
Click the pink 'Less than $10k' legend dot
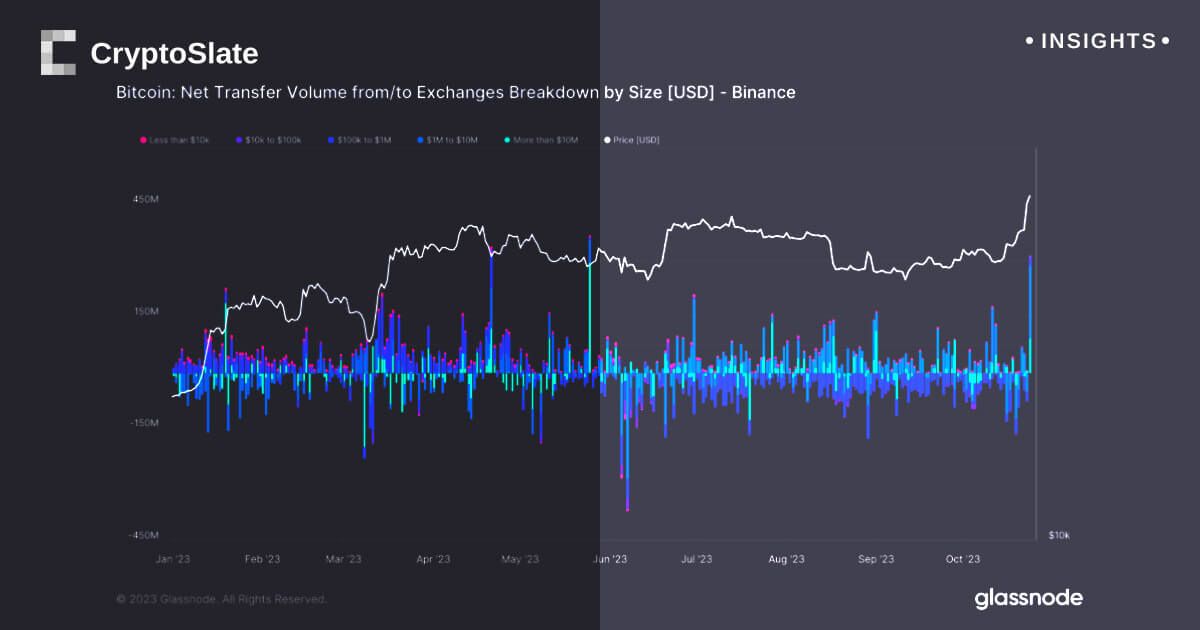pyautogui.click(x=143, y=139)
